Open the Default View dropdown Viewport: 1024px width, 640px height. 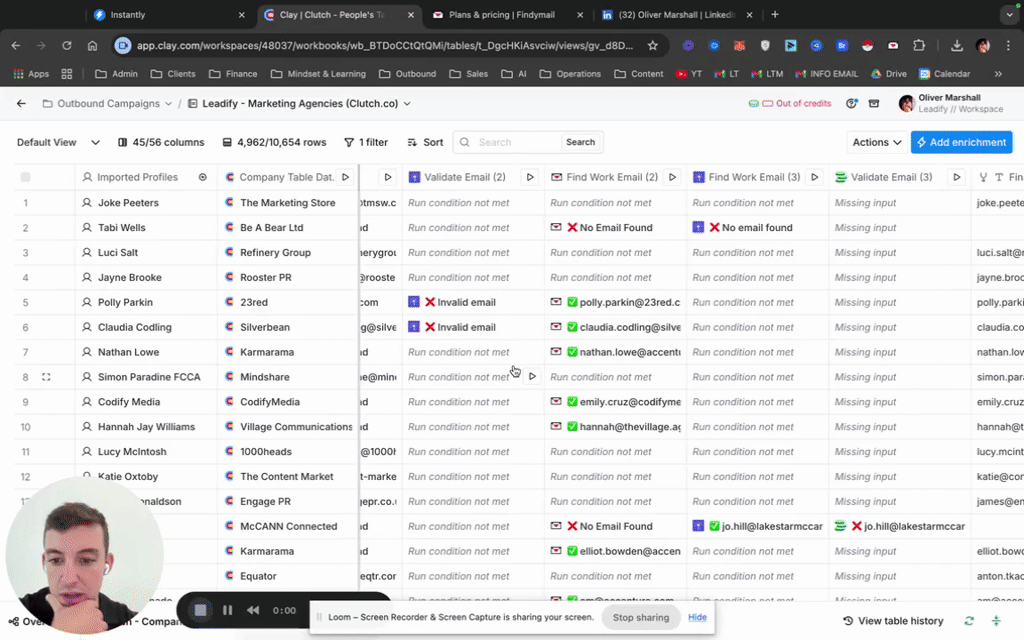[x=58, y=142]
